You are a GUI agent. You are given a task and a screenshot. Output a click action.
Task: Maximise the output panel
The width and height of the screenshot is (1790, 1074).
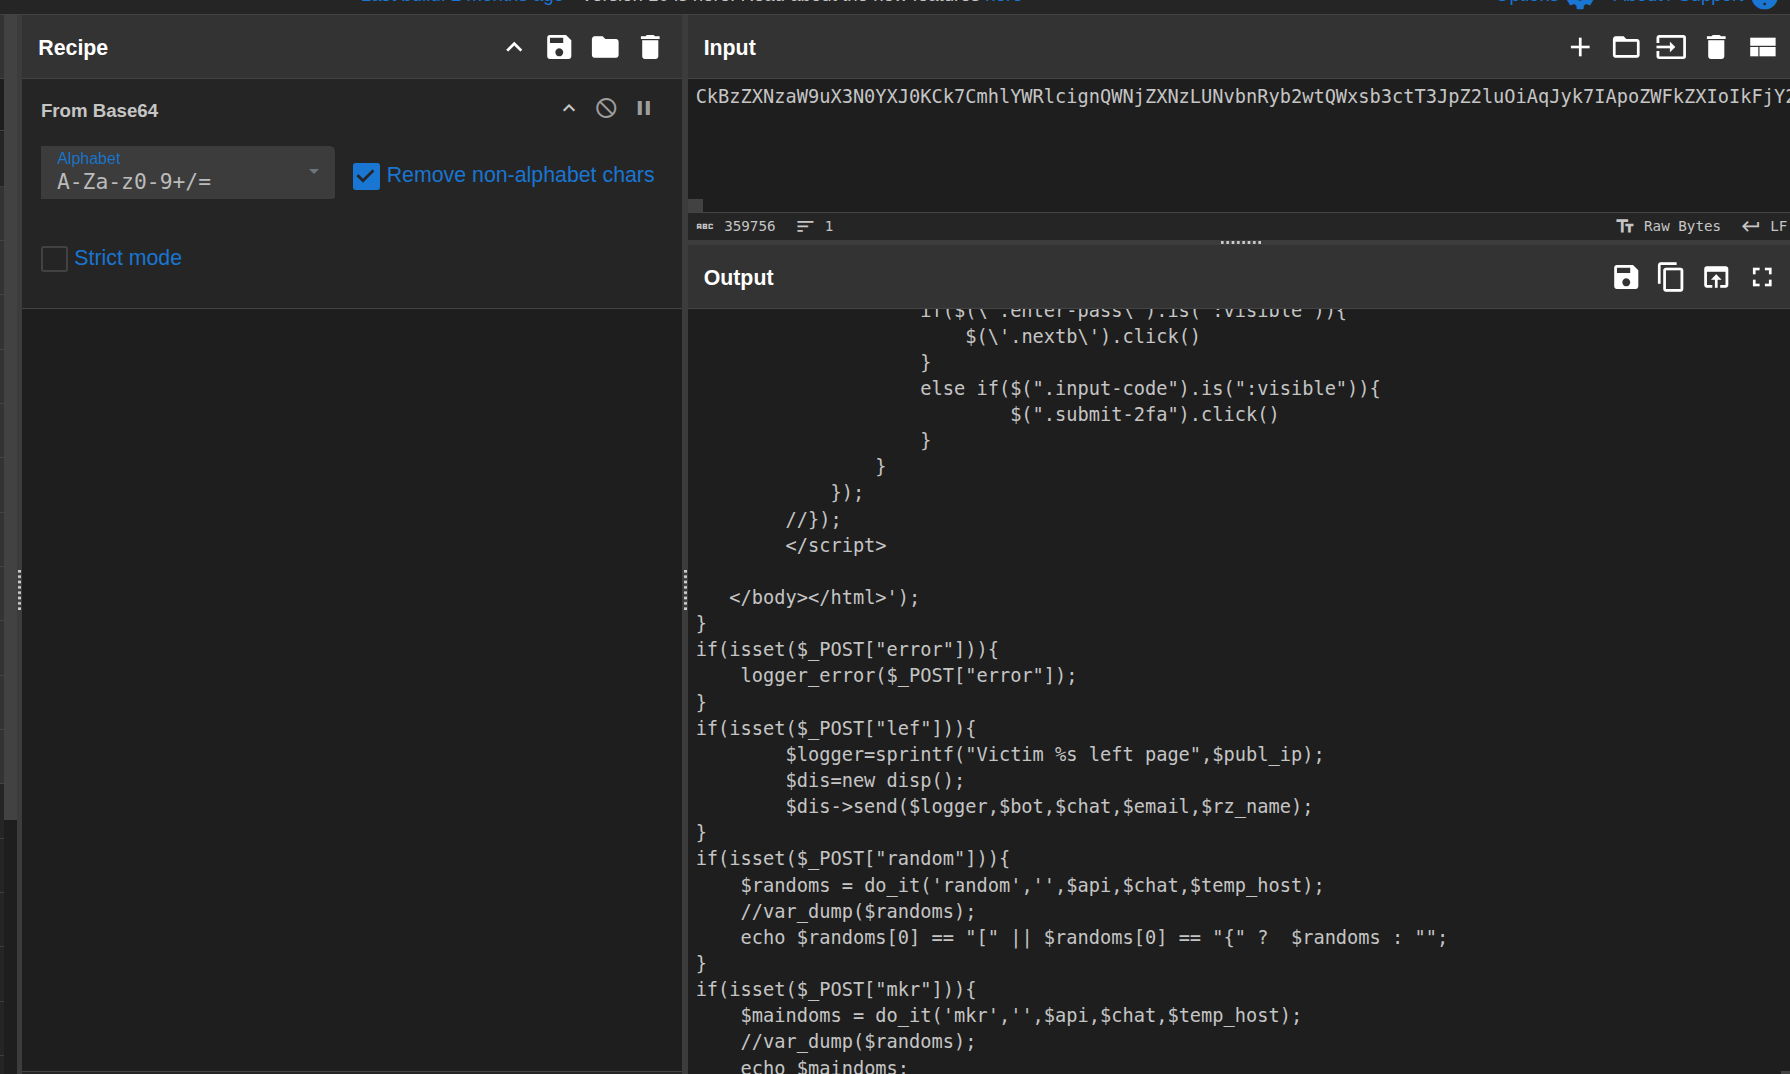point(1762,277)
